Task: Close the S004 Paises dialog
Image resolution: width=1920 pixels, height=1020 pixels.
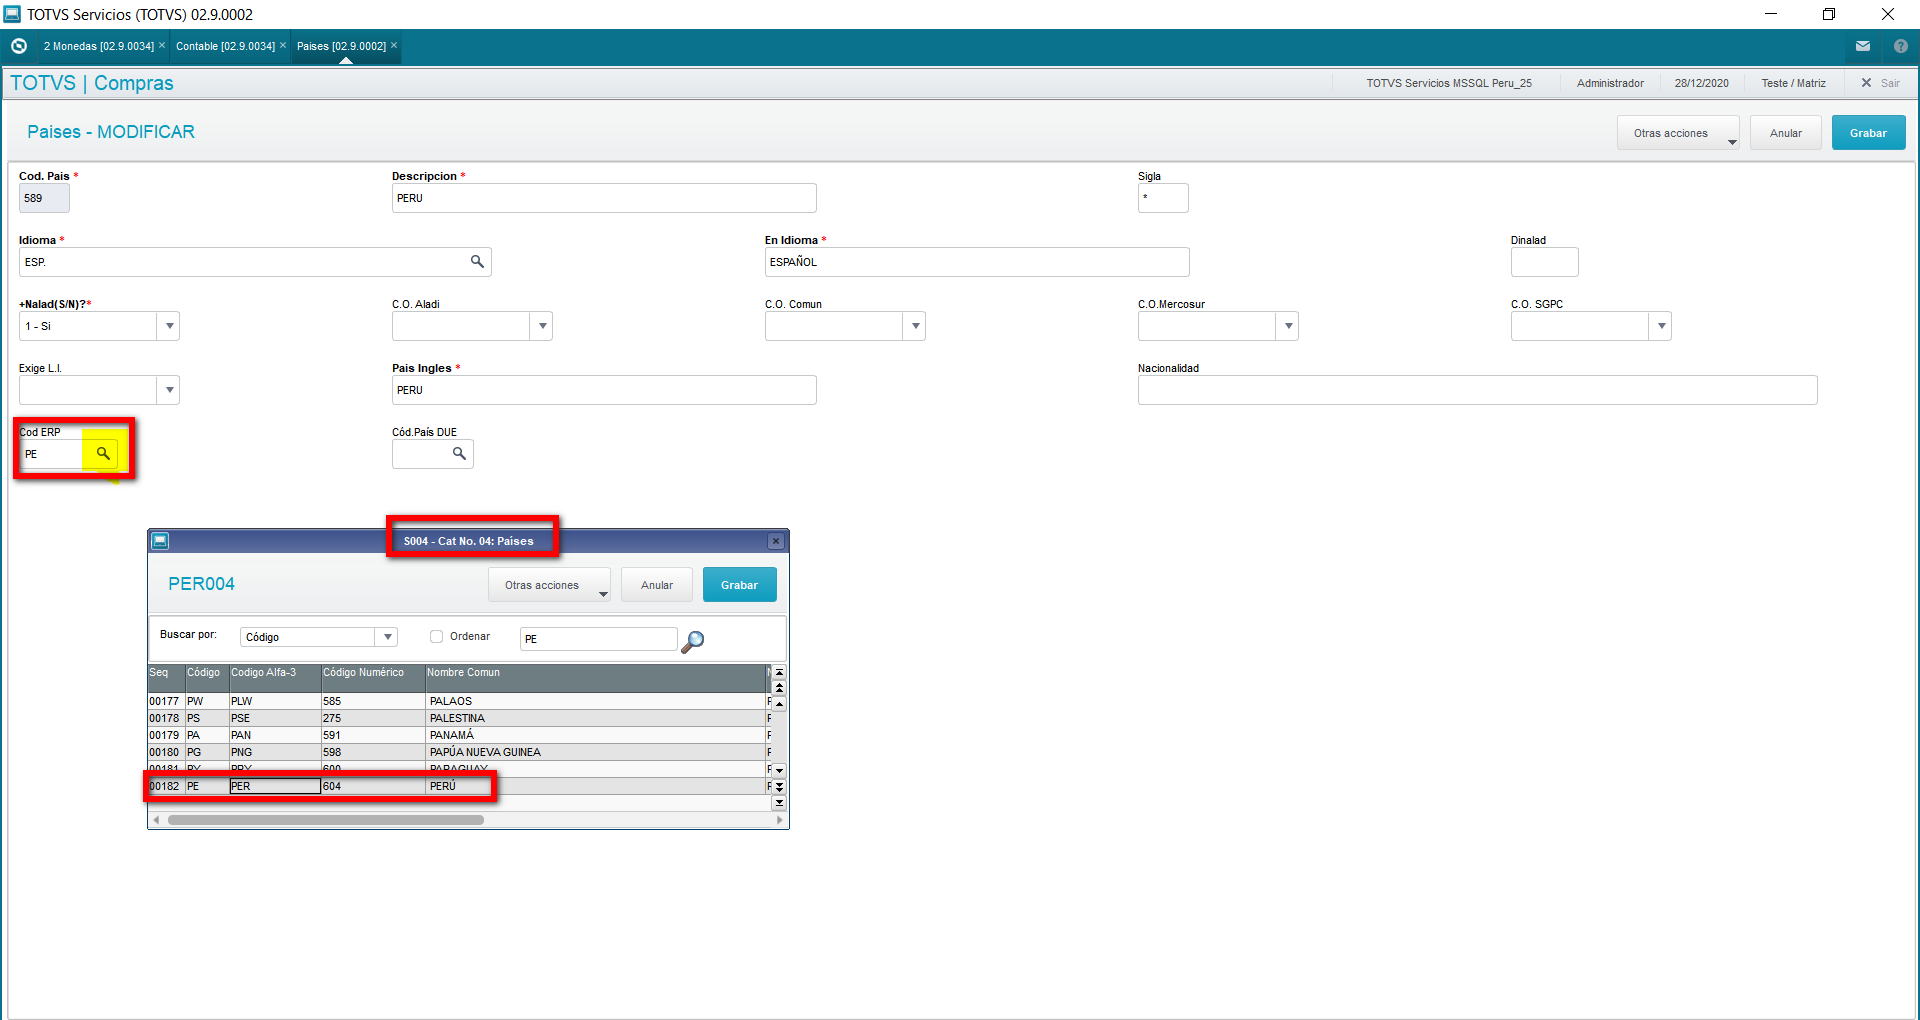Action: (776, 541)
